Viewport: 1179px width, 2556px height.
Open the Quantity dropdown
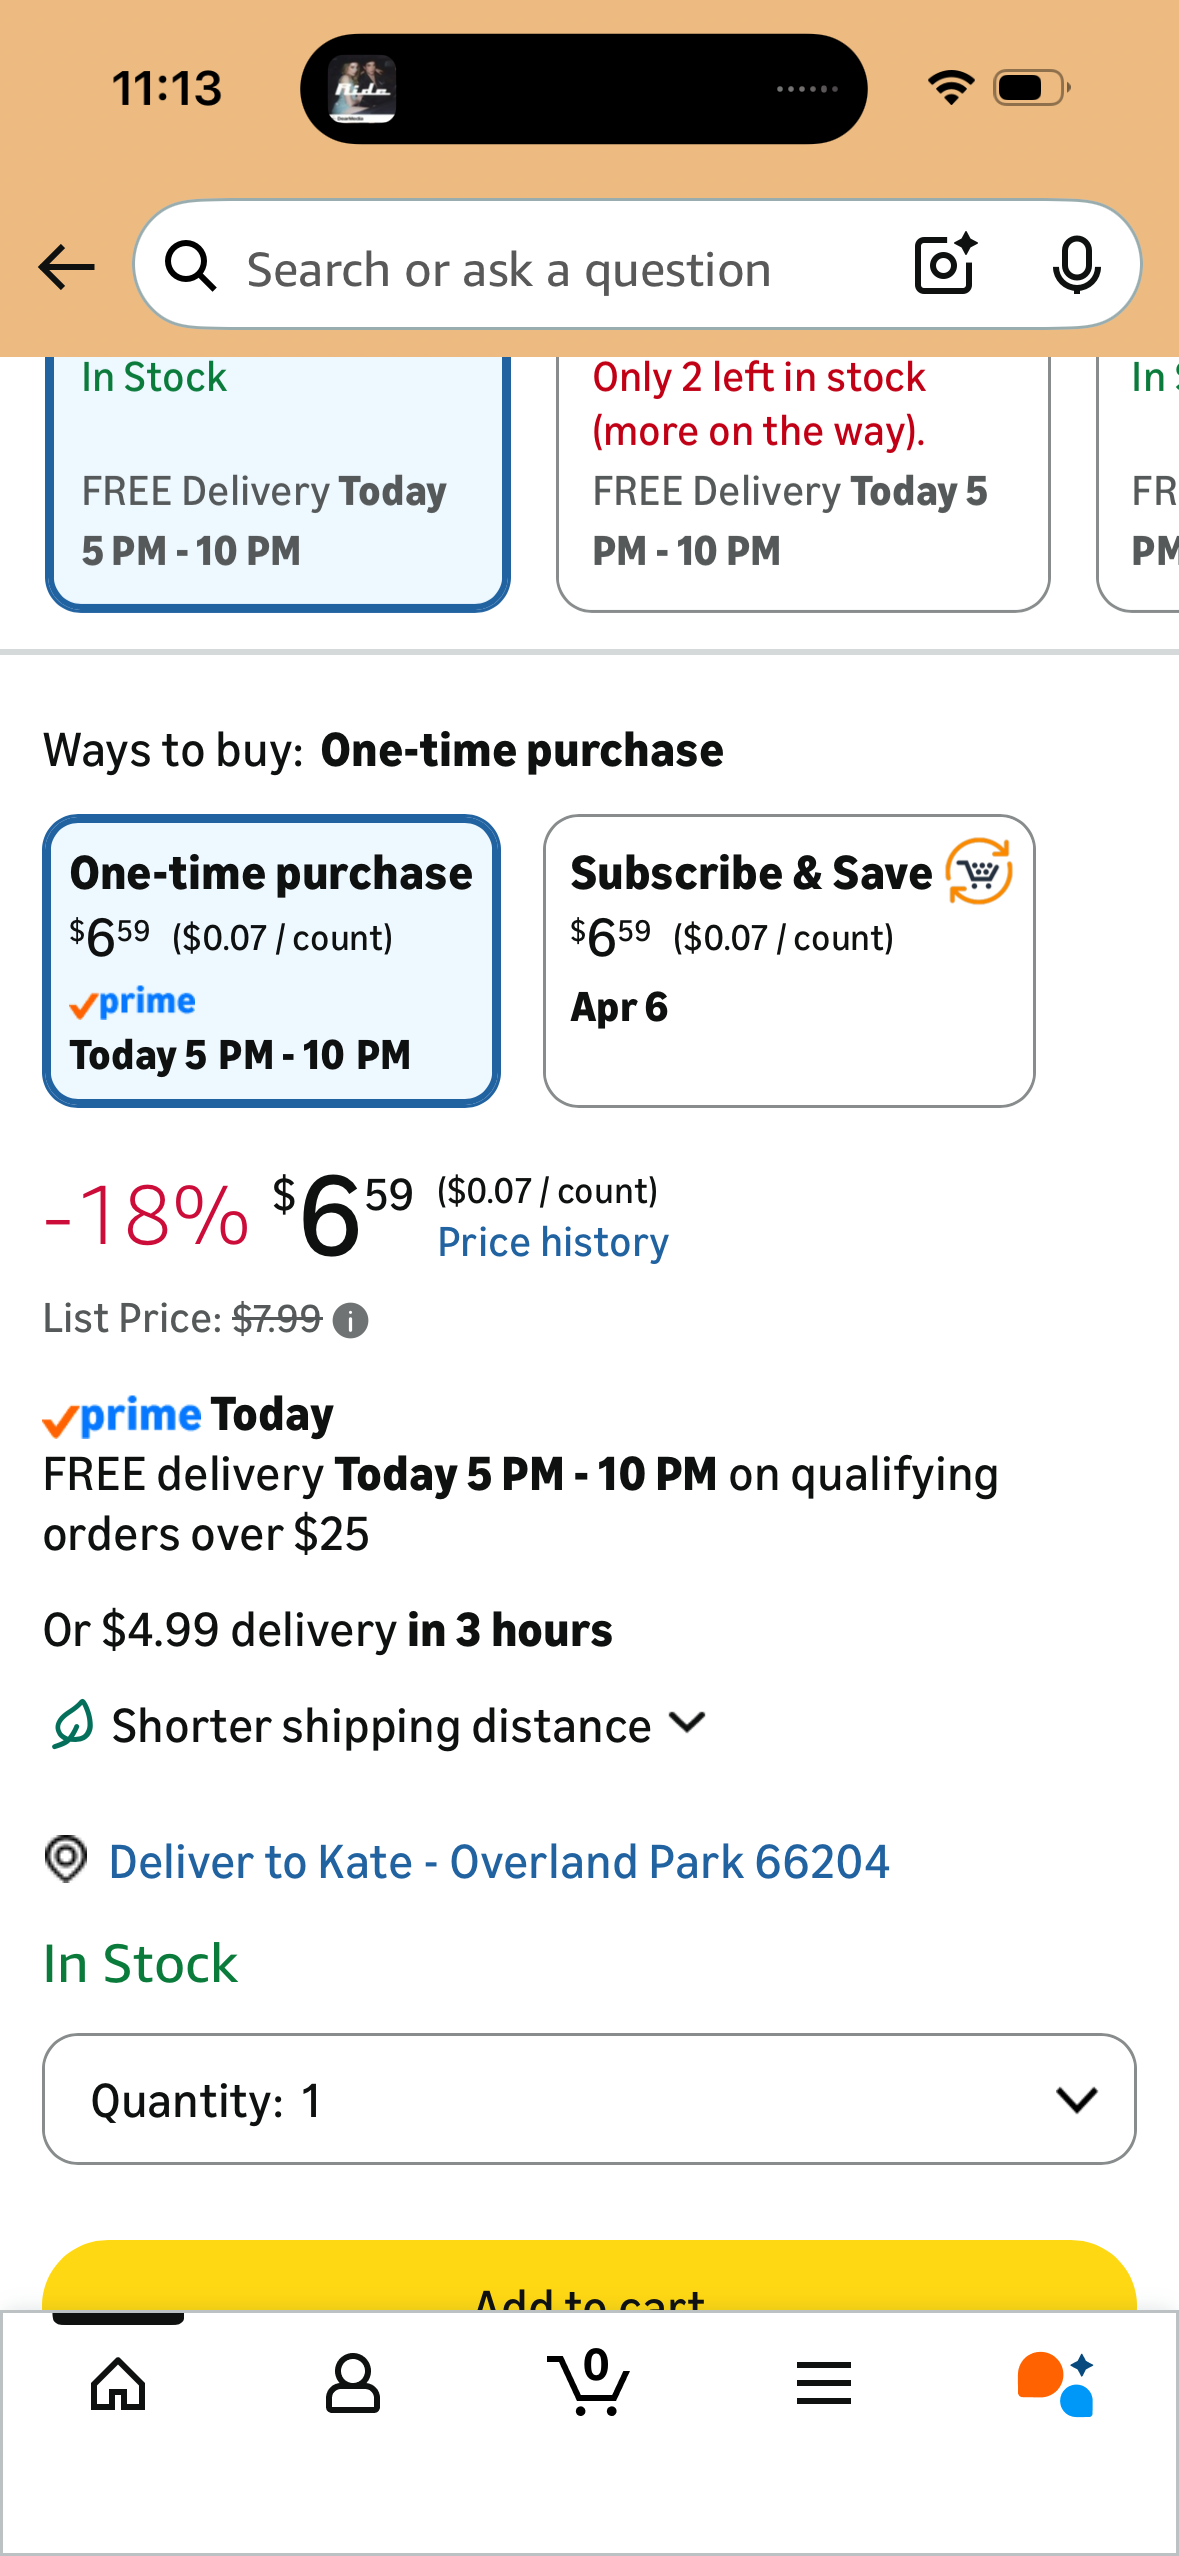[x=589, y=2099]
